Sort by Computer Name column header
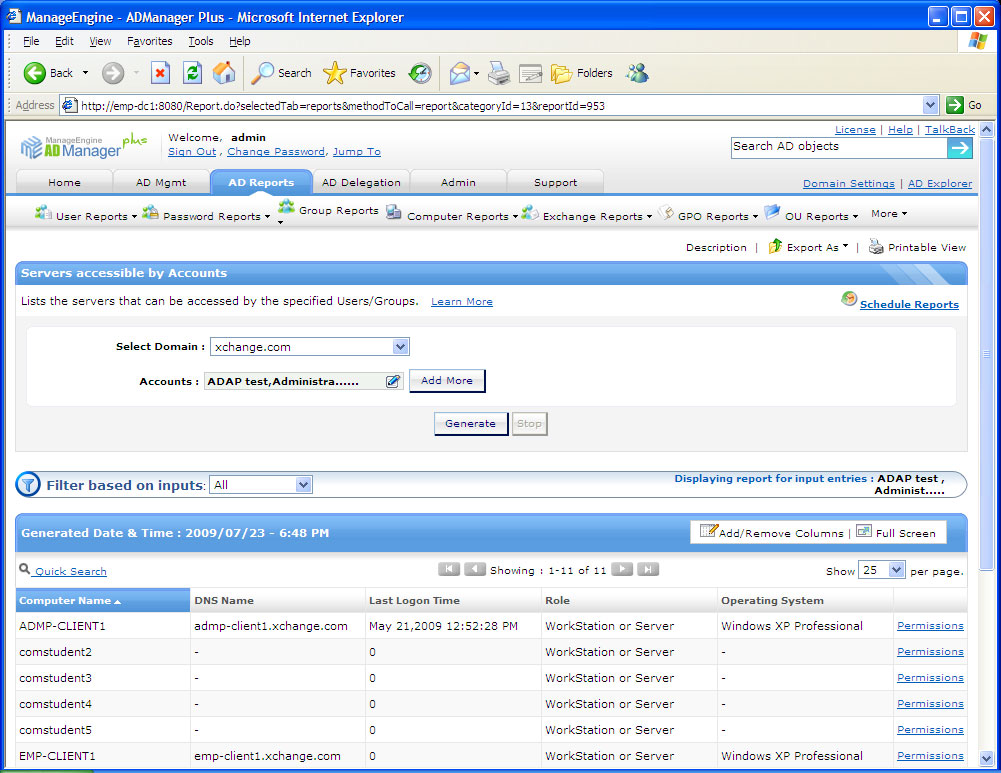1001x773 pixels. point(103,601)
